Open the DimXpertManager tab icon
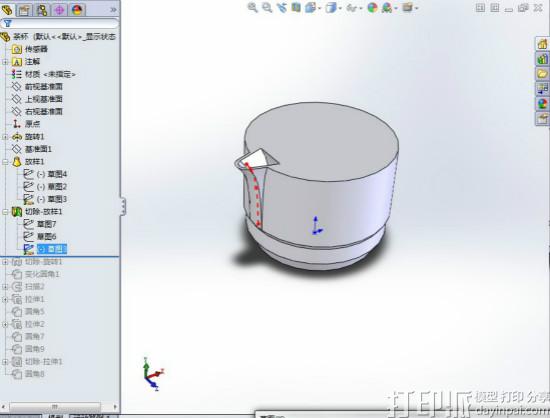The width and height of the screenshot is (550, 418). point(59,10)
